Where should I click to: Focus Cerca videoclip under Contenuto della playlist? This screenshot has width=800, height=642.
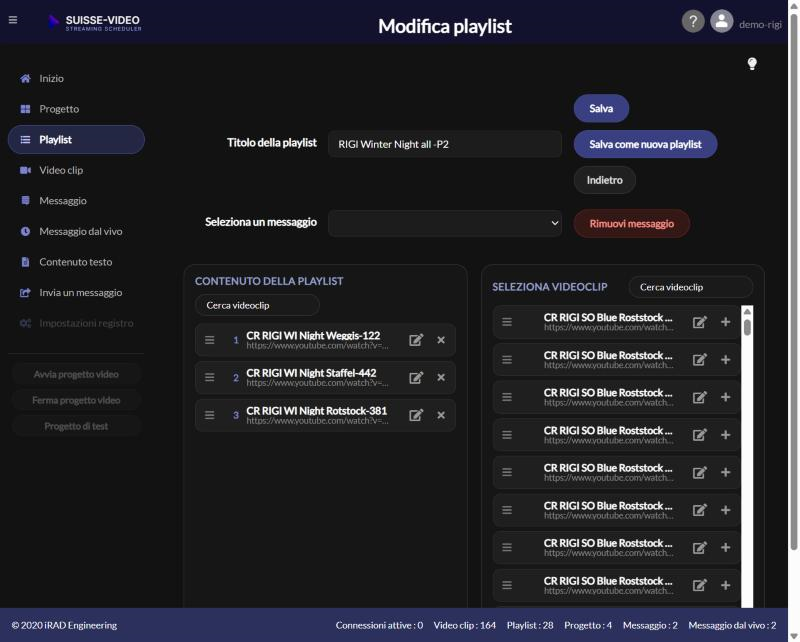[257, 305]
